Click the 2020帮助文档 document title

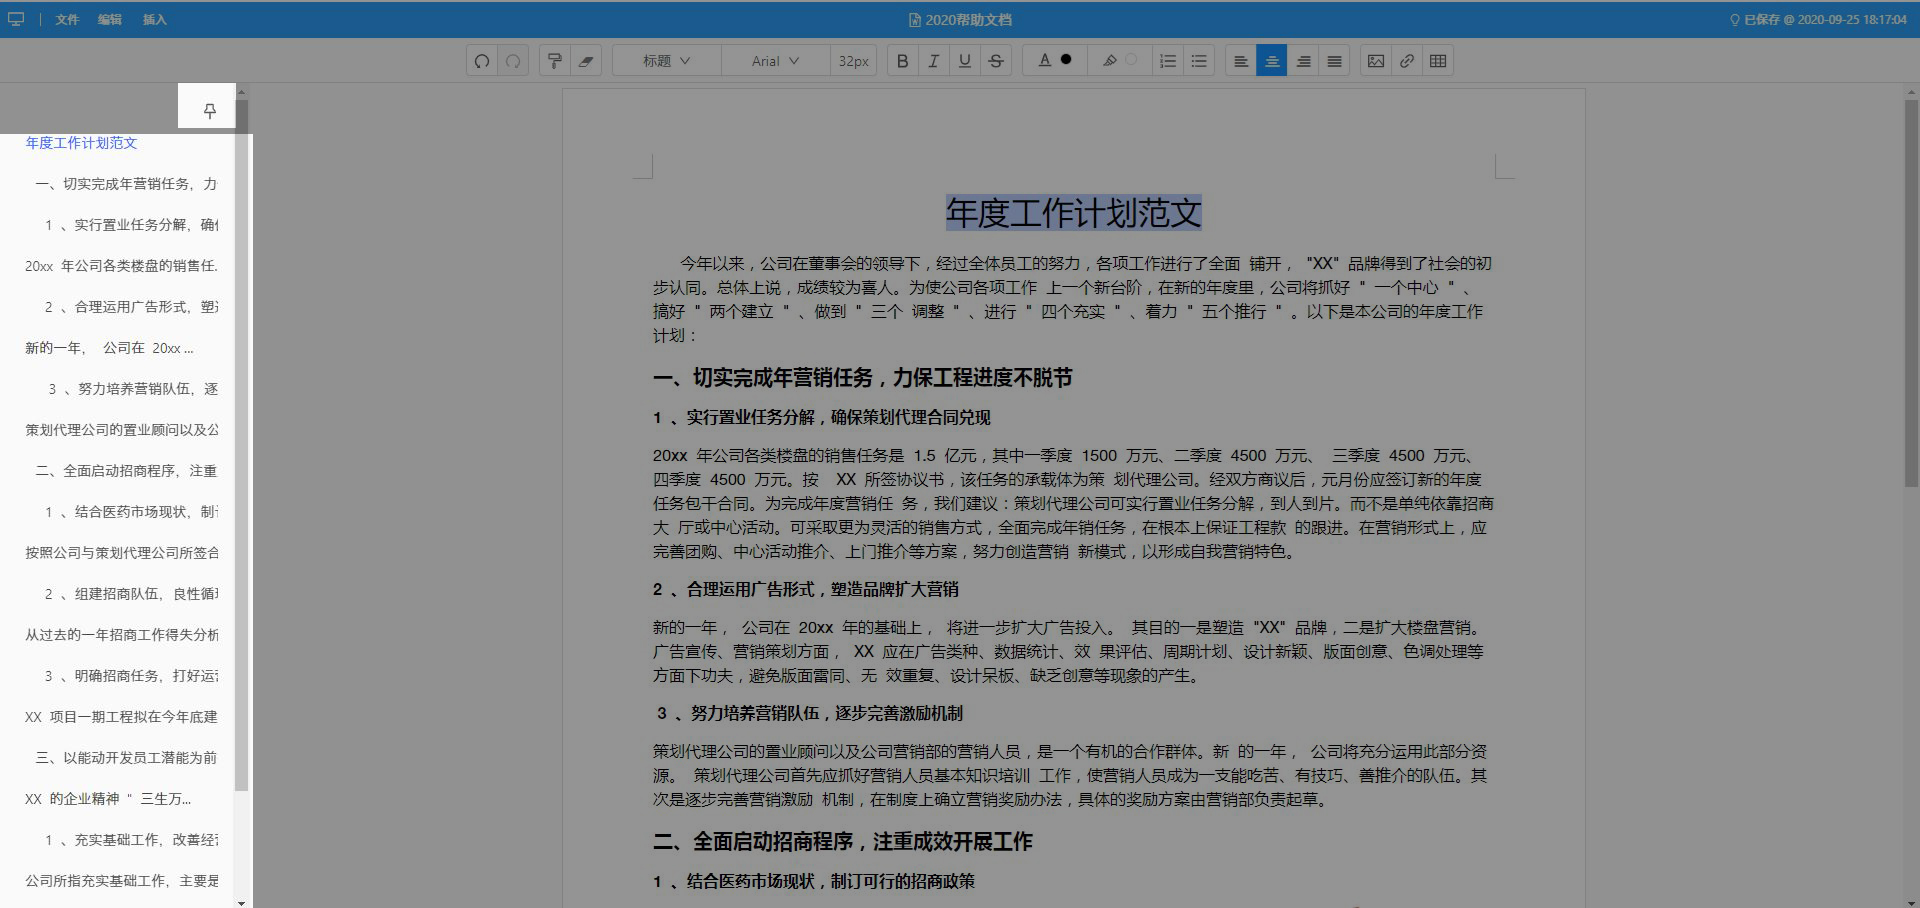click(960, 19)
